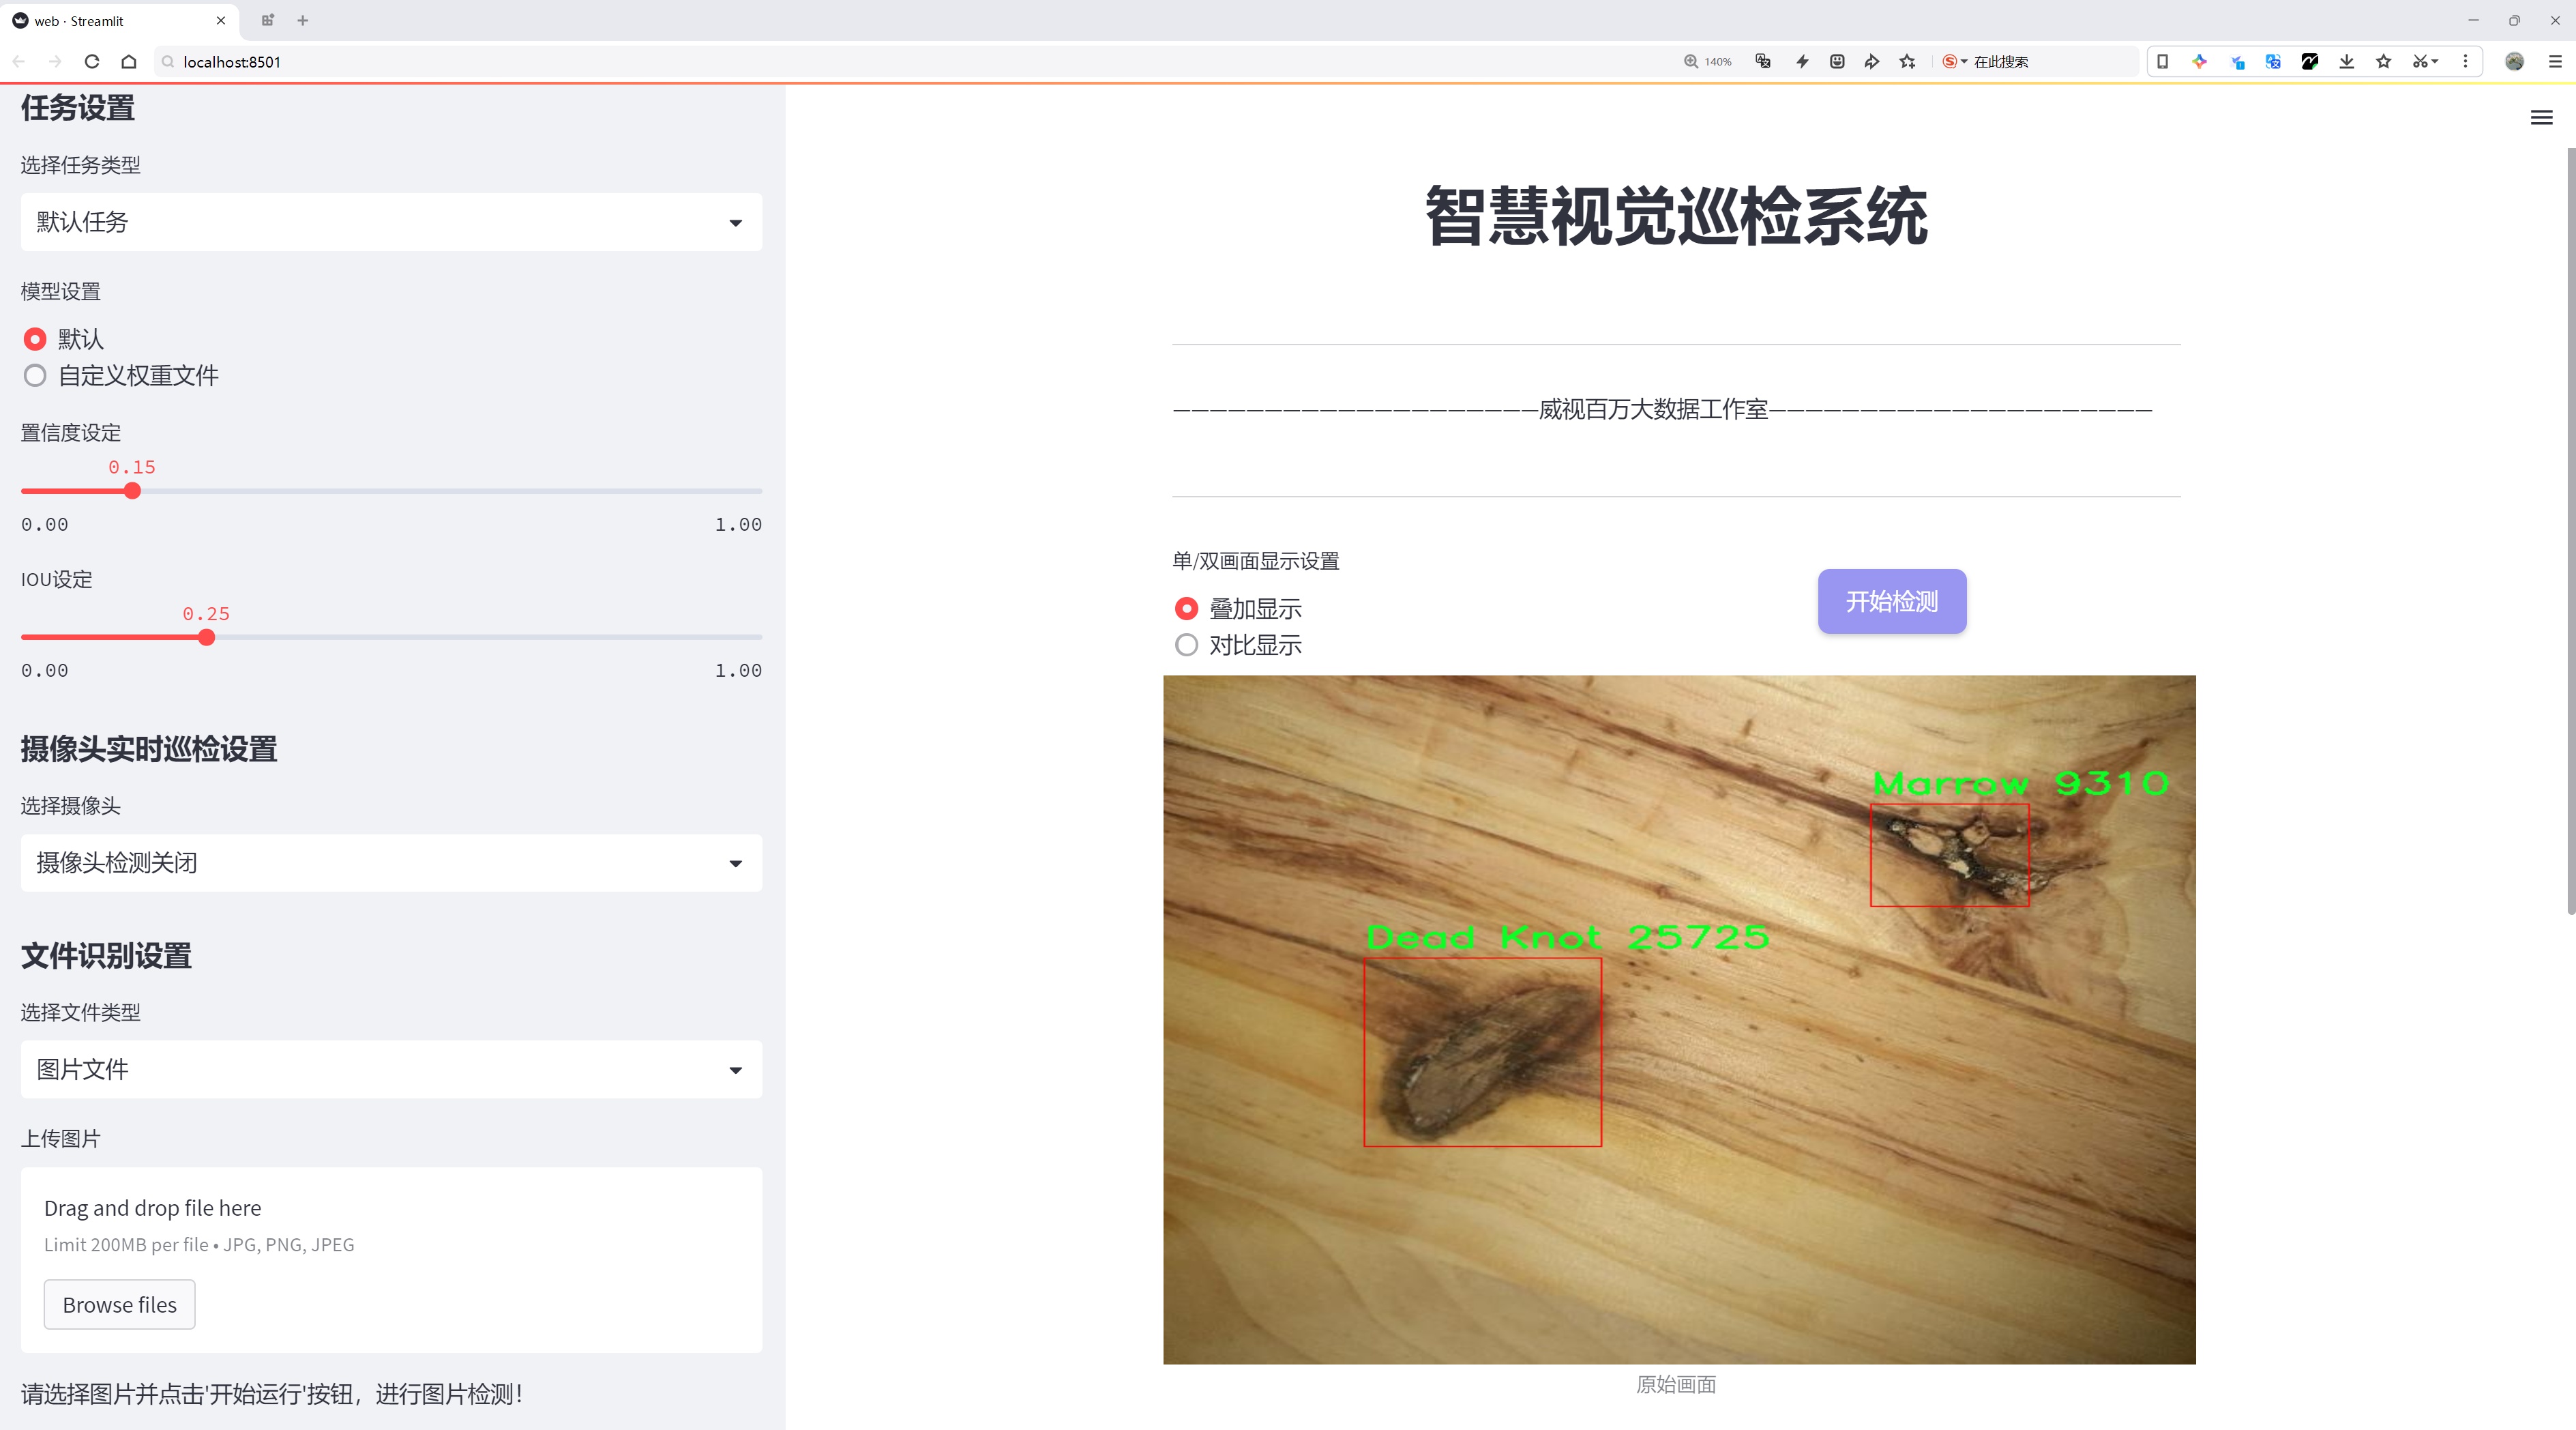Screen dimensions: 2576x1430
Task: Expand the 选择摄像头 dropdown showing 摄像头检测关闭
Action: 391,863
